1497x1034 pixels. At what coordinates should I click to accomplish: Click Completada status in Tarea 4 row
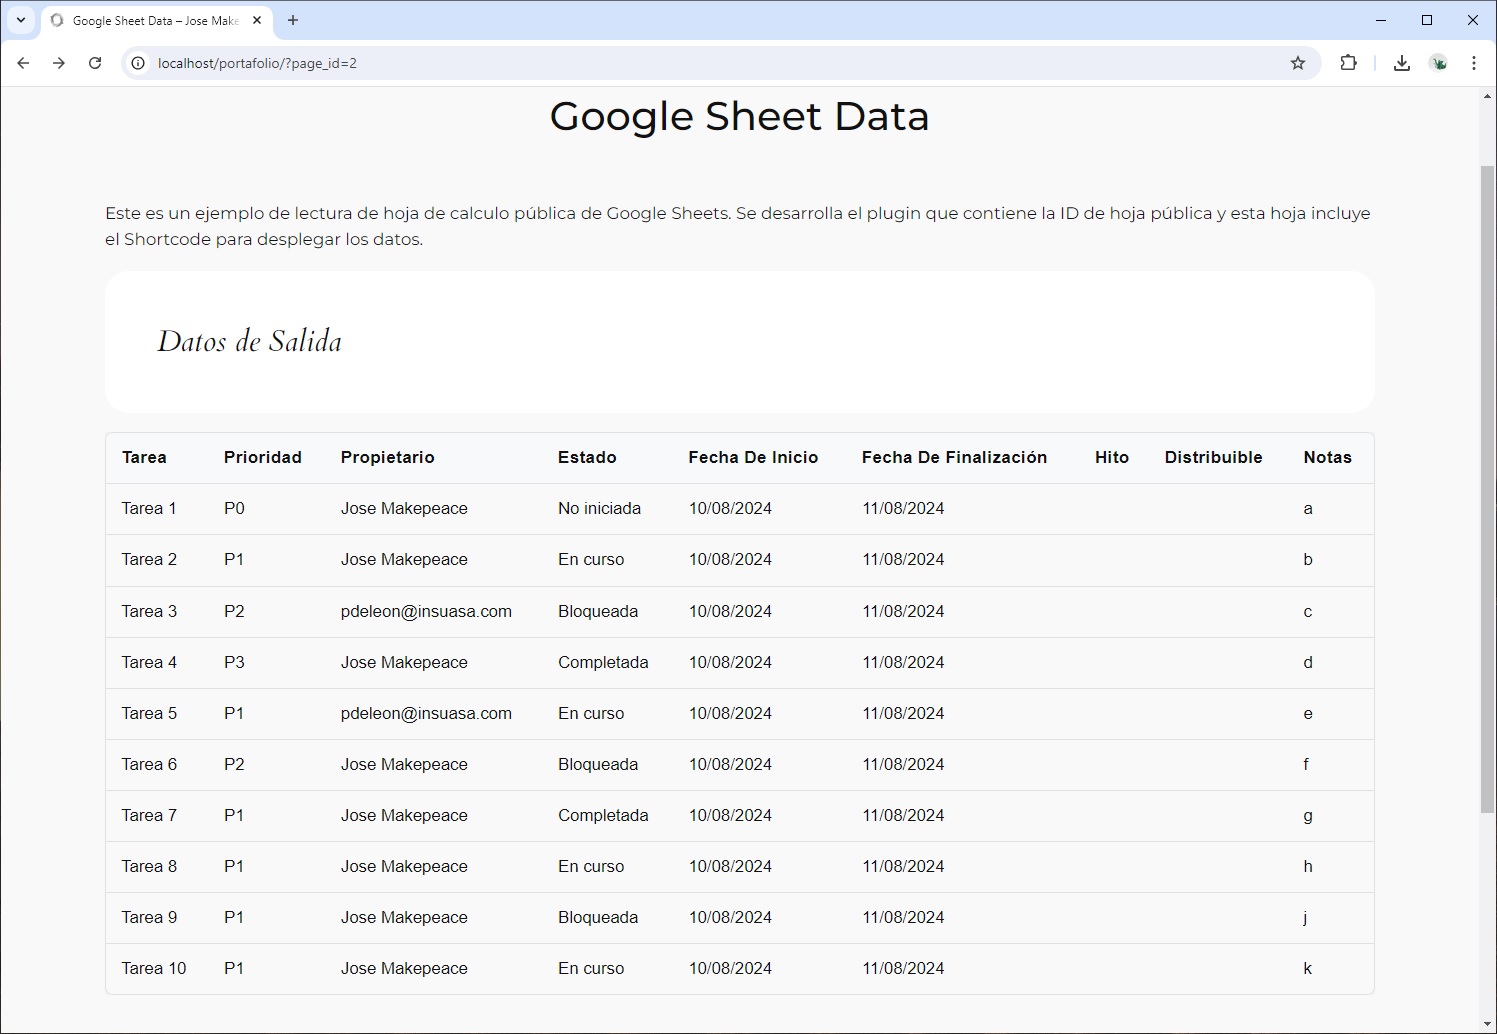(x=603, y=662)
